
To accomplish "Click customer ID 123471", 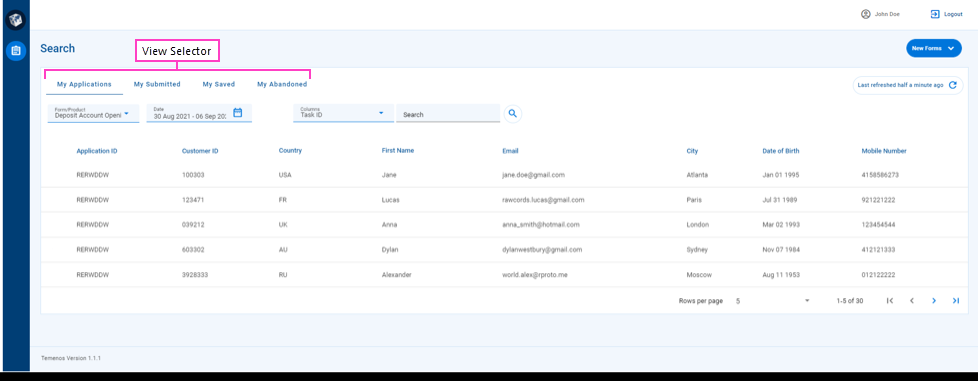I will coord(193,200).
